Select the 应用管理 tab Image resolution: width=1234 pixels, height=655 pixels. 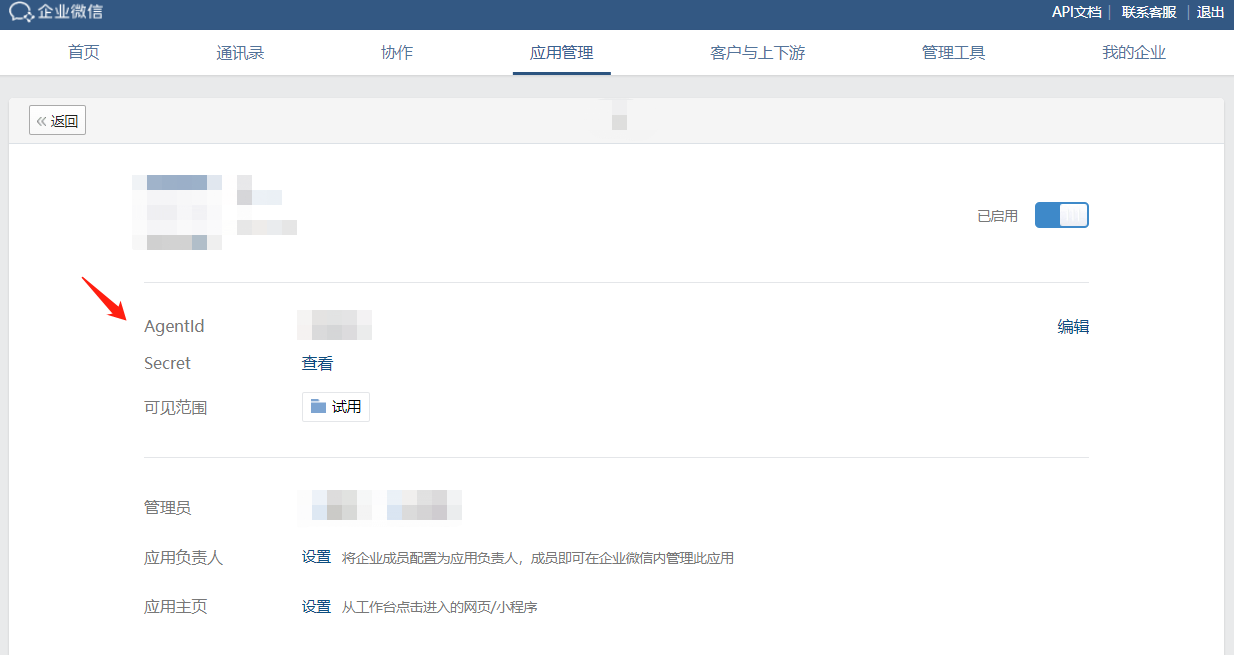(561, 53)
